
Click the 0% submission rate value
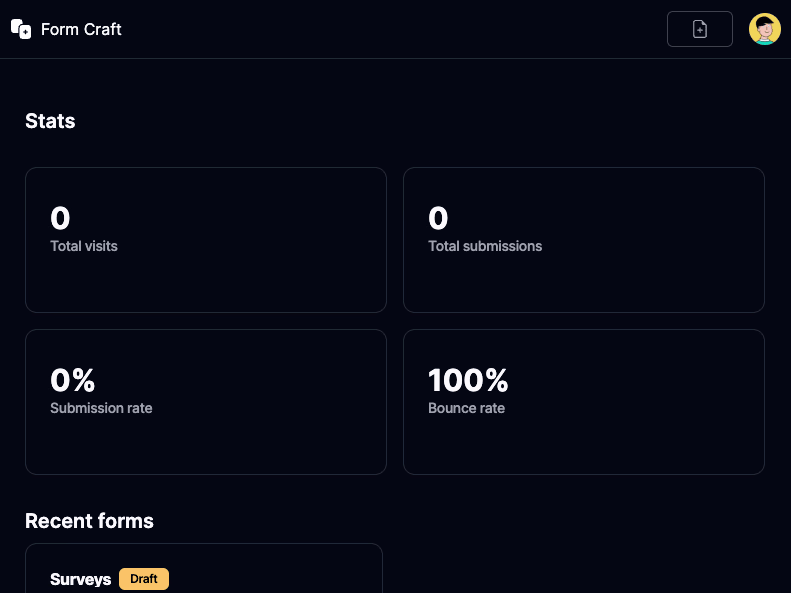pos(72,380)
